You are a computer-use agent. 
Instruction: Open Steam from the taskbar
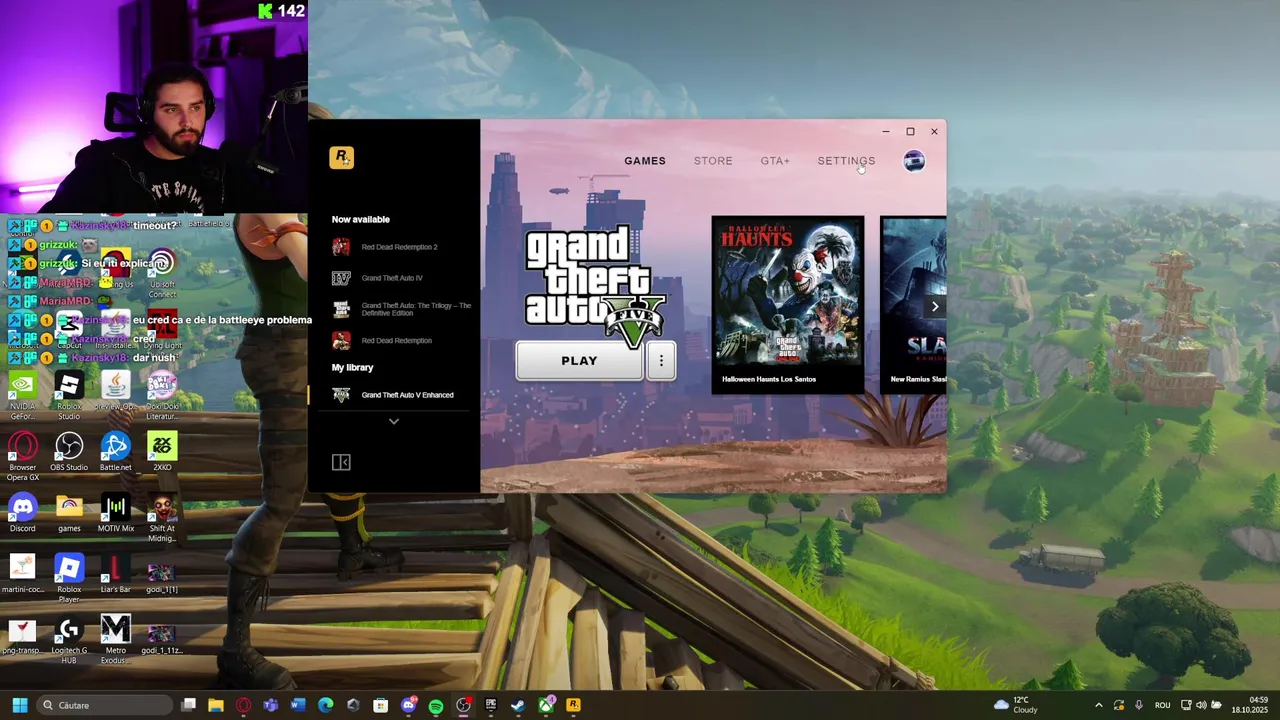point(518,705)
